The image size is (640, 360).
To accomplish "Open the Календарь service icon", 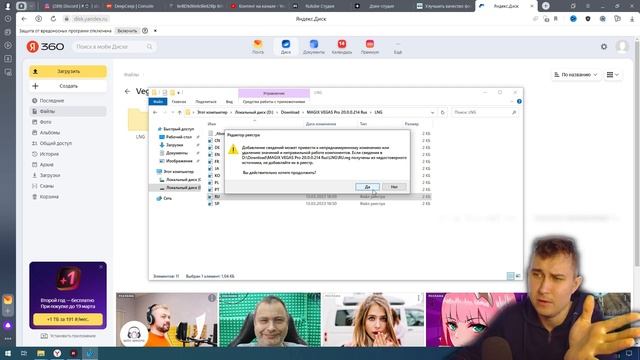I will 342,47.
